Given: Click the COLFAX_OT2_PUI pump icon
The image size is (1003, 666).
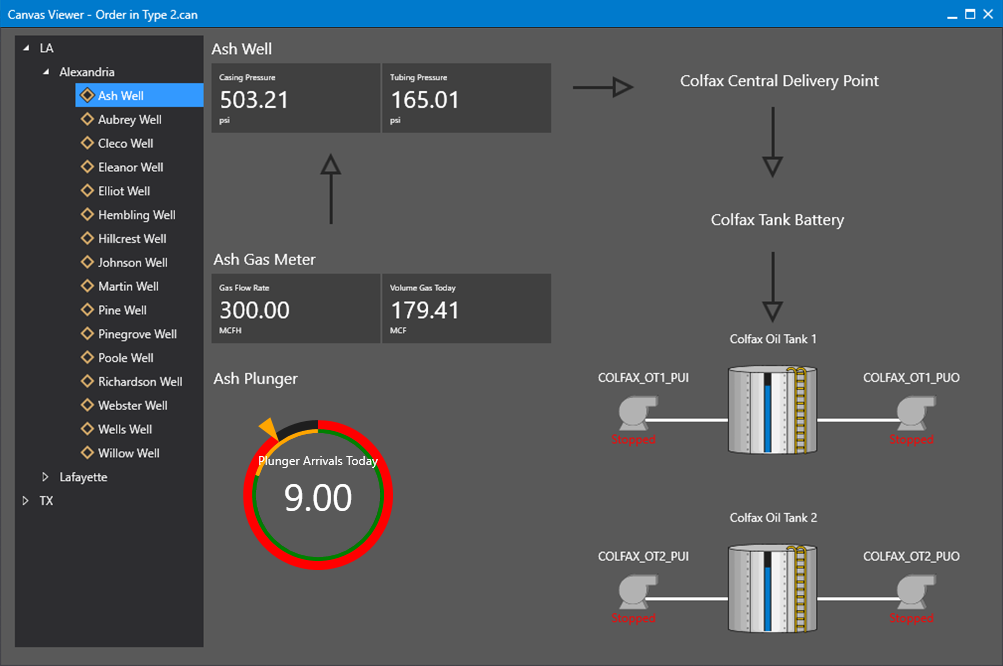Looking at the screenshot, I should point(637,591).
